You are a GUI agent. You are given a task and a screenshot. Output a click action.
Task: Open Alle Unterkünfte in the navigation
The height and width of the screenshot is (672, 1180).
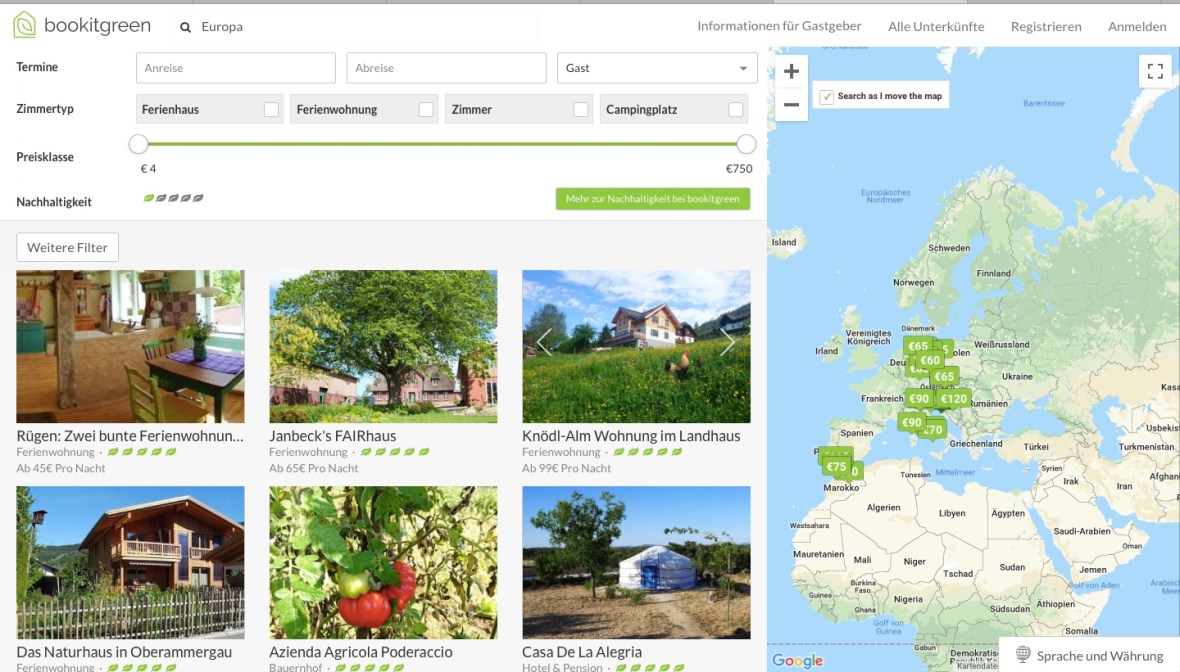[936, 27]
